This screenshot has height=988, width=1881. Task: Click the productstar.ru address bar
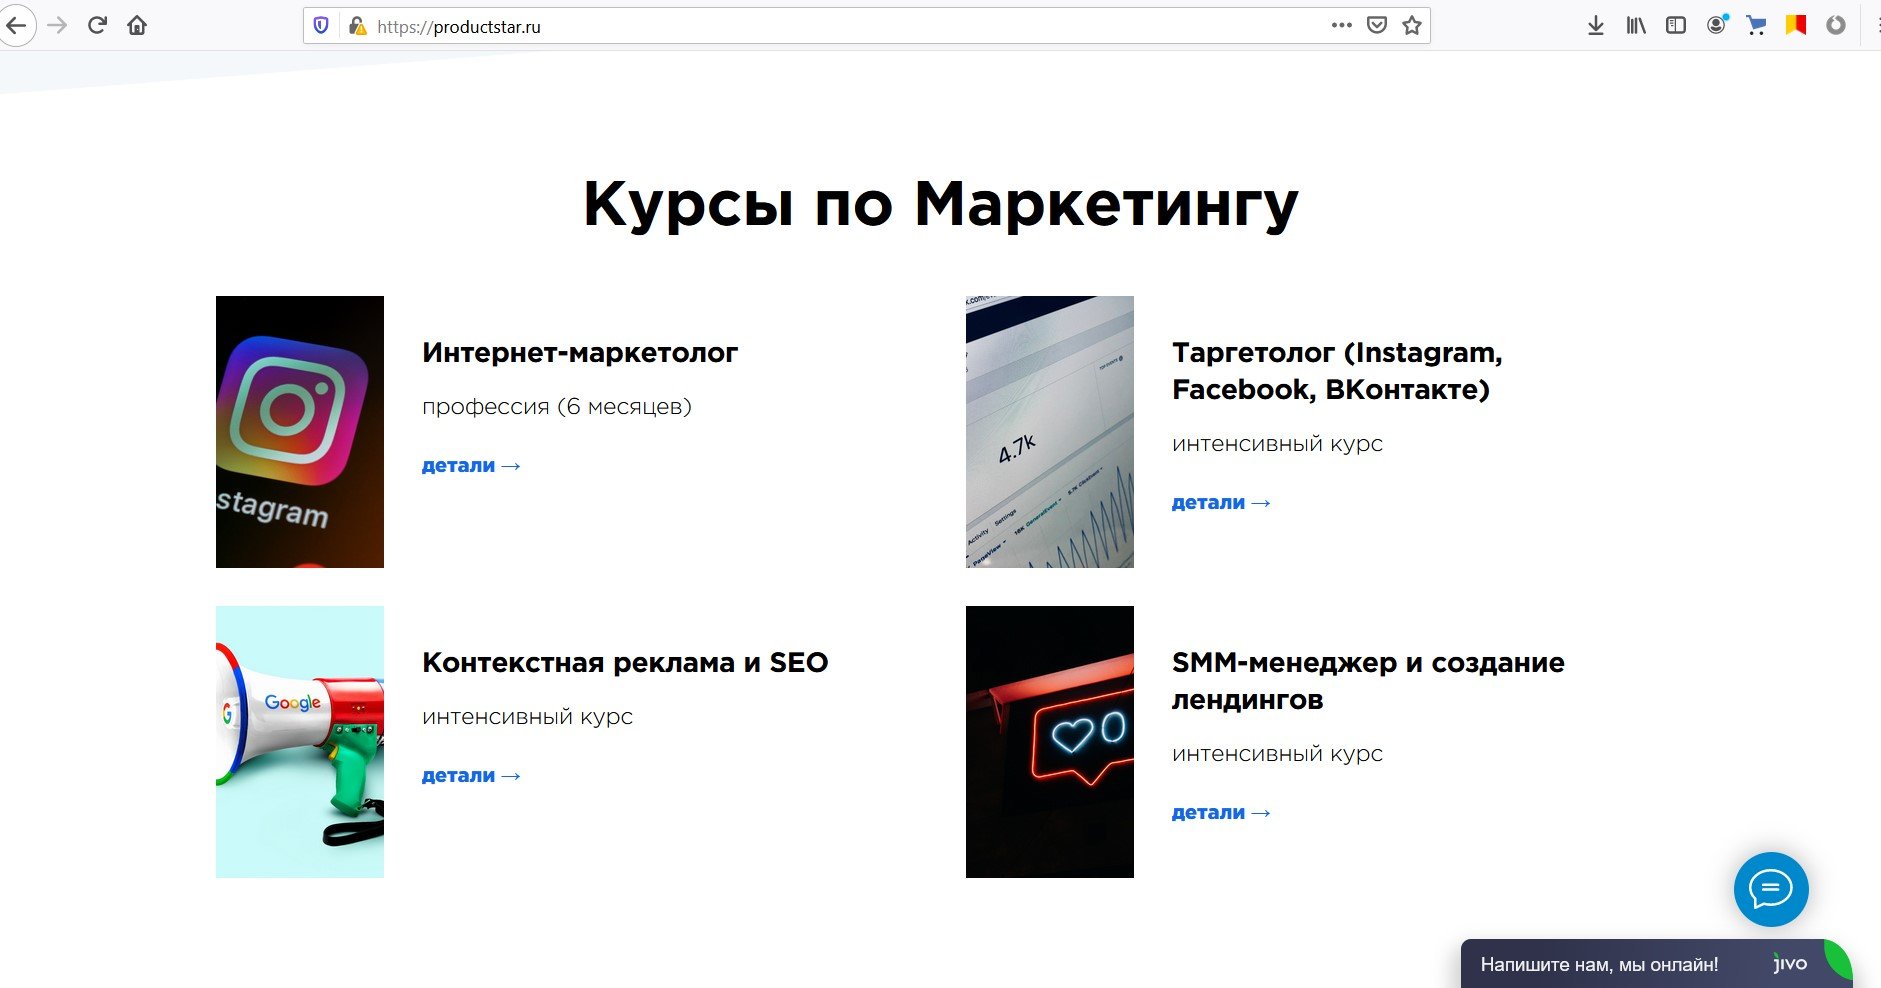coord(800,27)
